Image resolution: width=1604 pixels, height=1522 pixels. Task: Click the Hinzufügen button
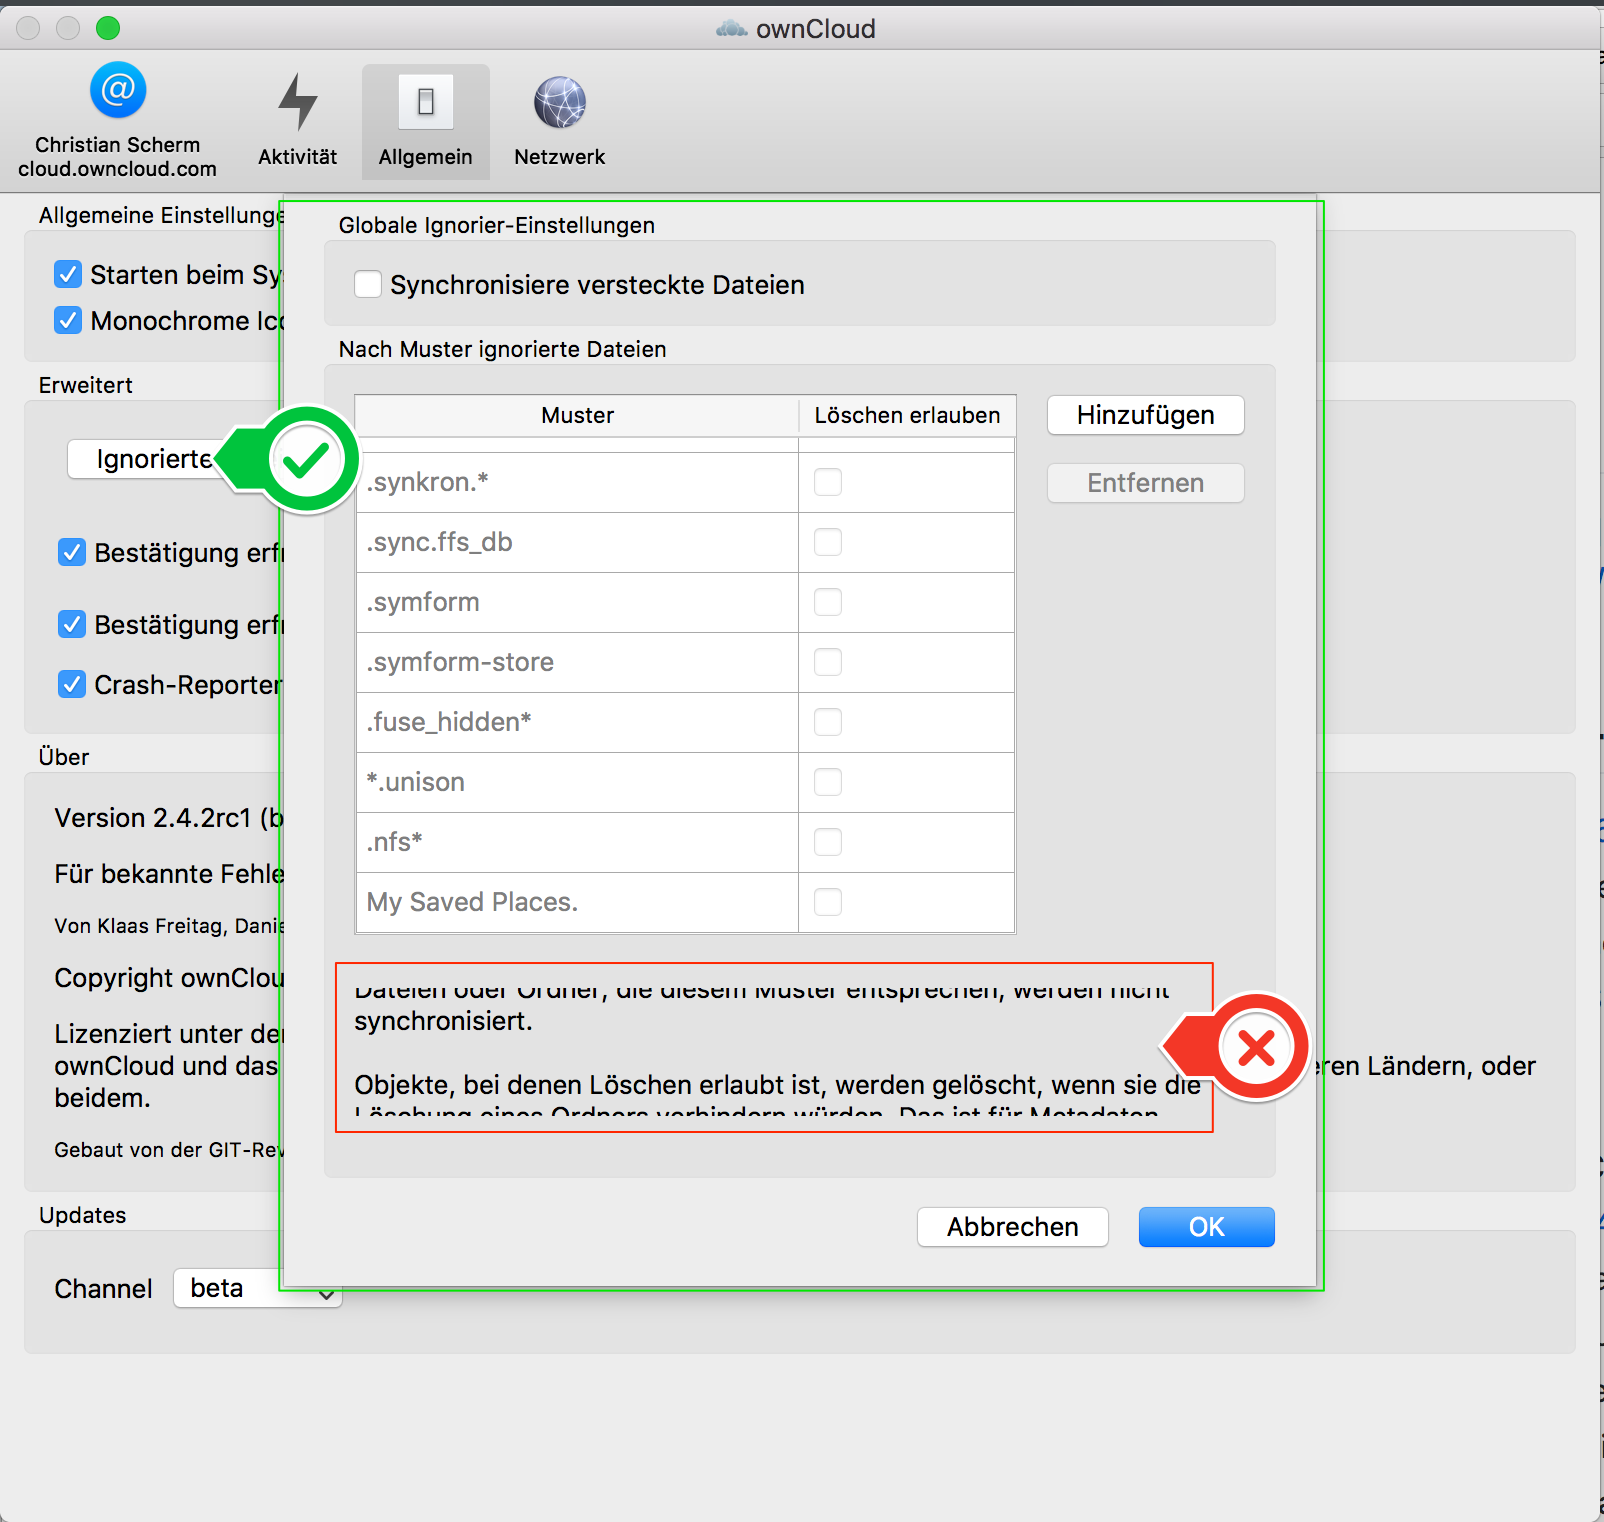tap(1144, 415)
